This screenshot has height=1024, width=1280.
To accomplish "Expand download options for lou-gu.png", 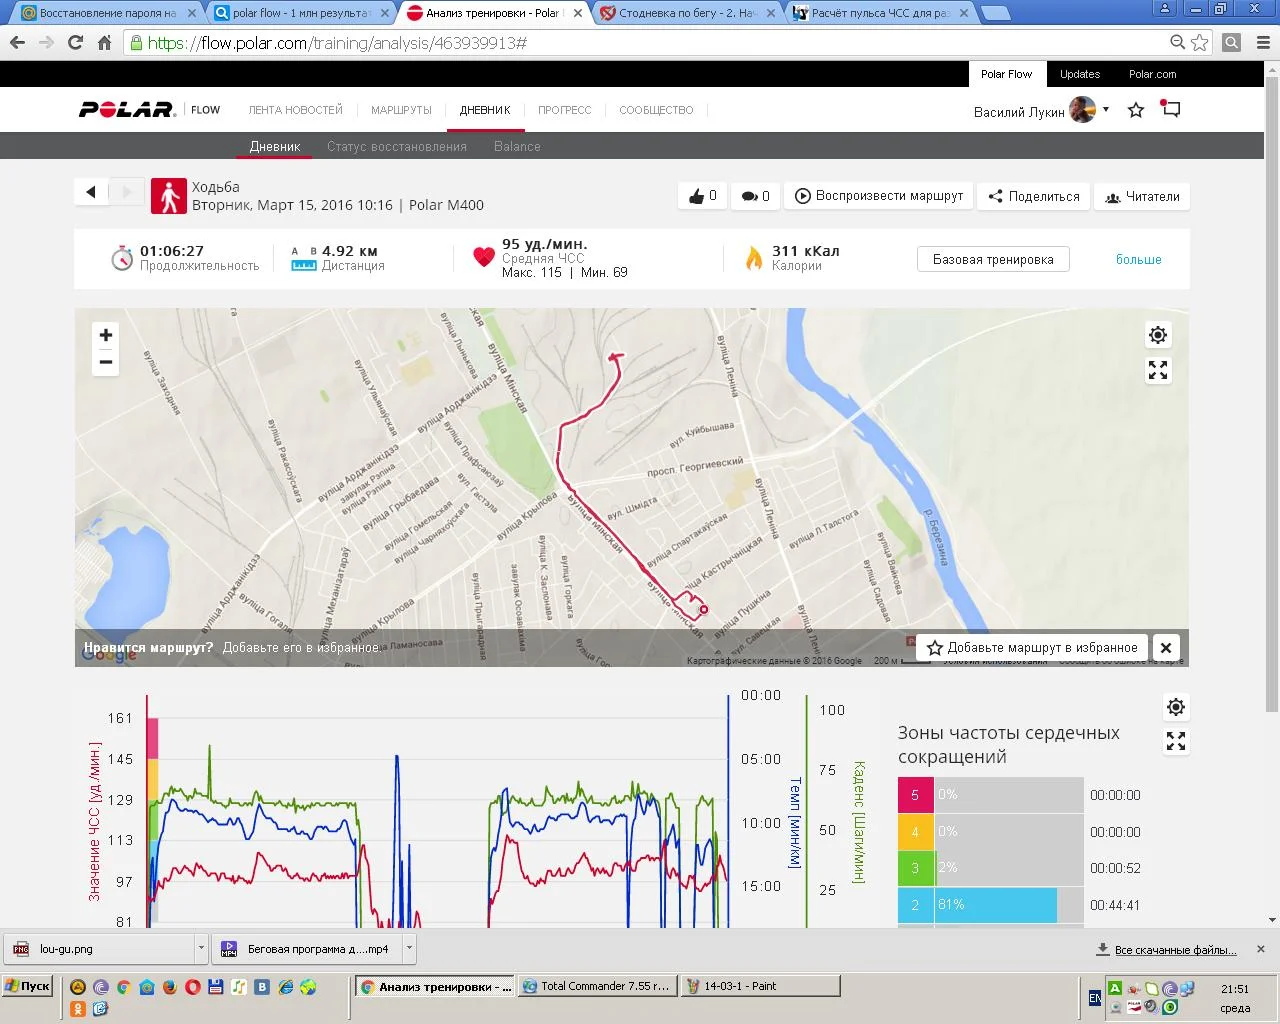I will (x=201, y=948).
